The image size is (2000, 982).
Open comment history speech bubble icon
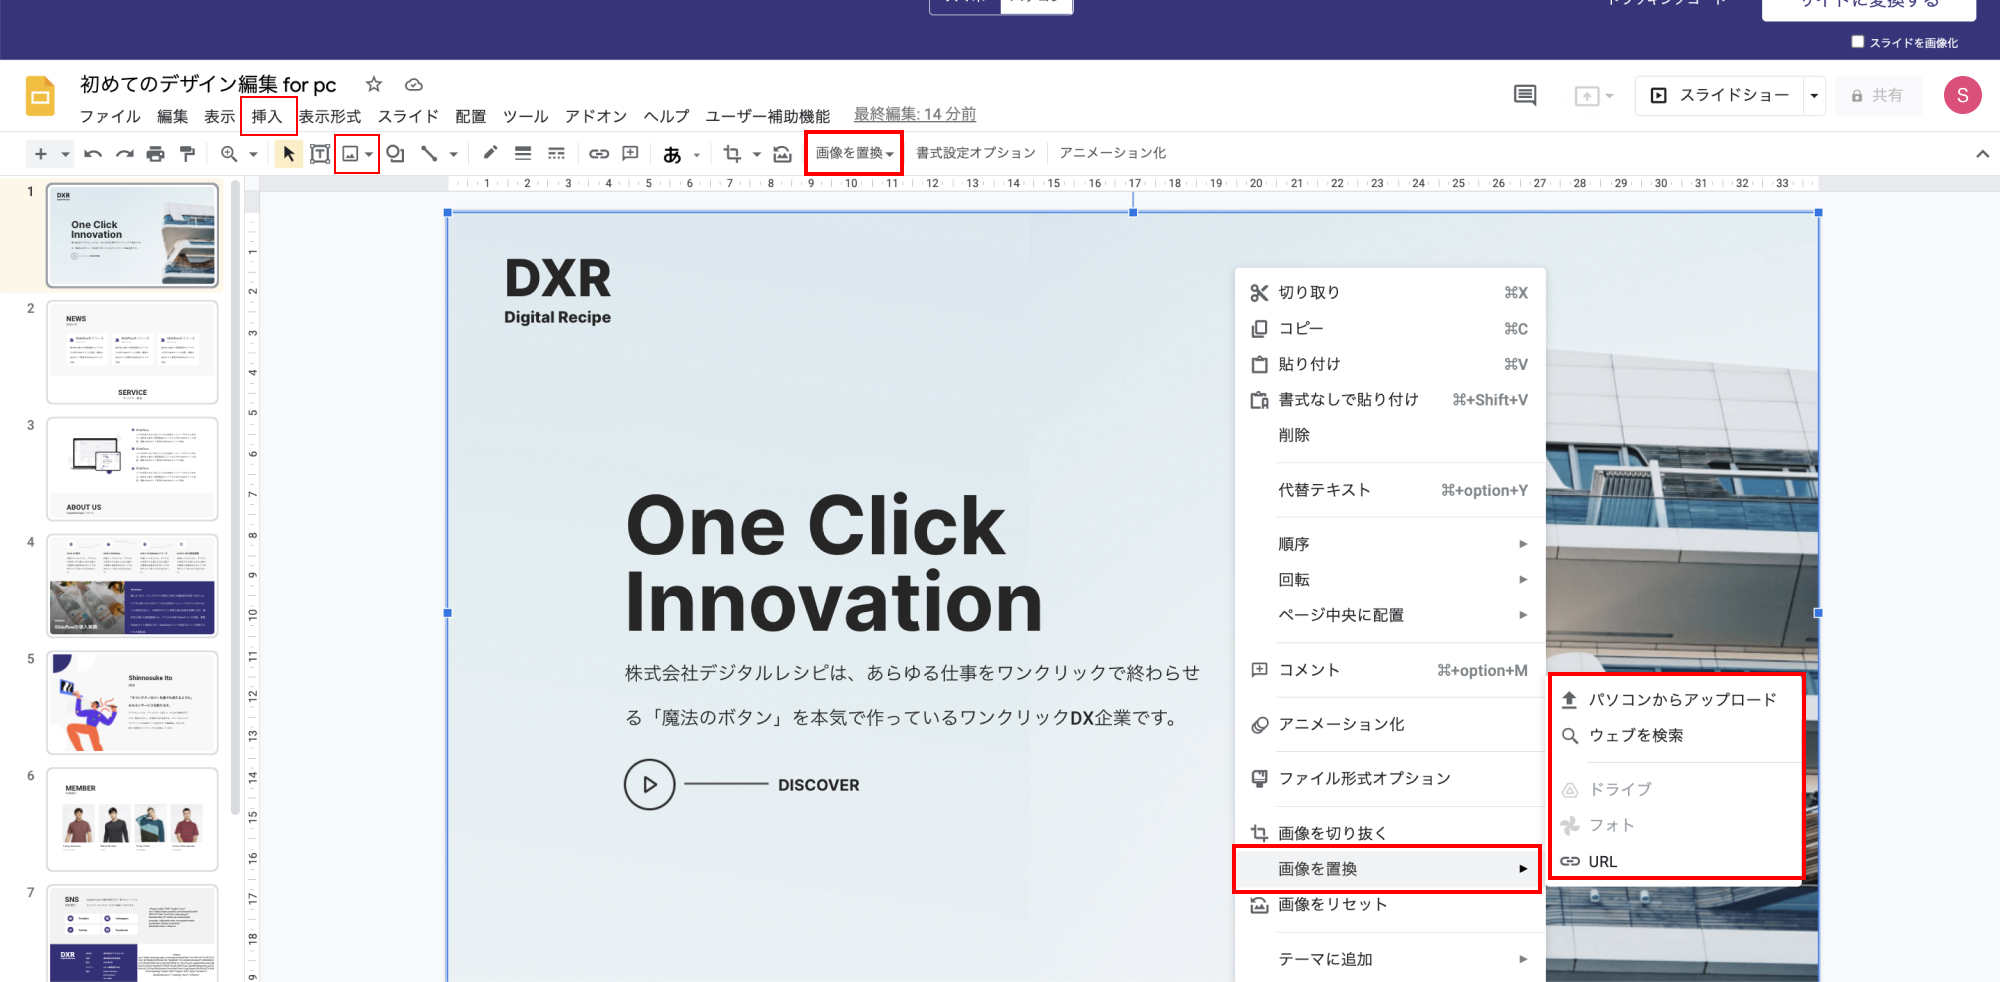pyautogui.click(x=1524, y=96)
